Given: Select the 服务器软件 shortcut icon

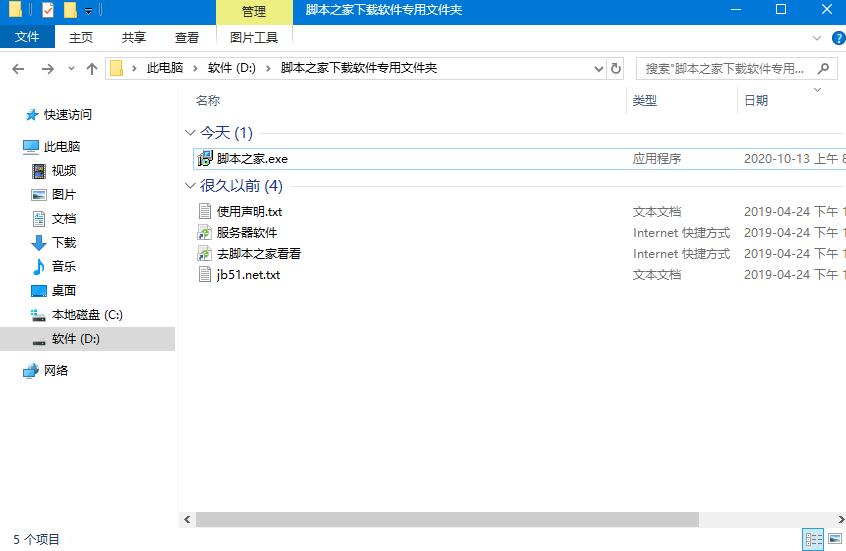Looking at the screenshot, I should (205, 232).
